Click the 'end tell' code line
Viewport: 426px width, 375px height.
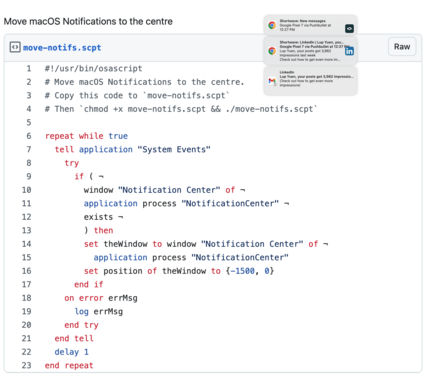[x=74, y=338]
